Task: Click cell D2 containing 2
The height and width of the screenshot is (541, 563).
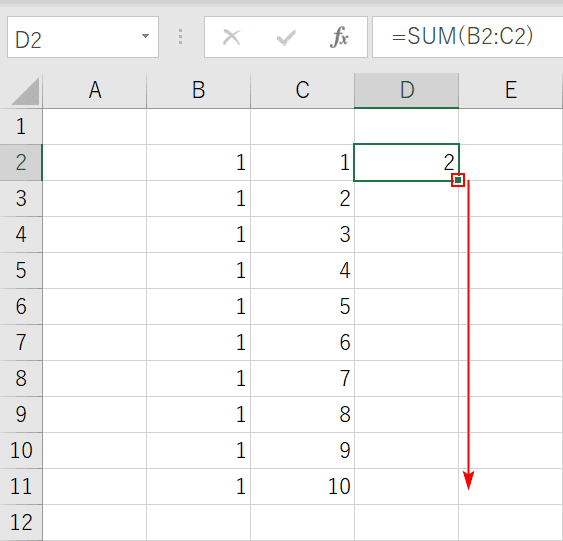Action: click(406, 162)
